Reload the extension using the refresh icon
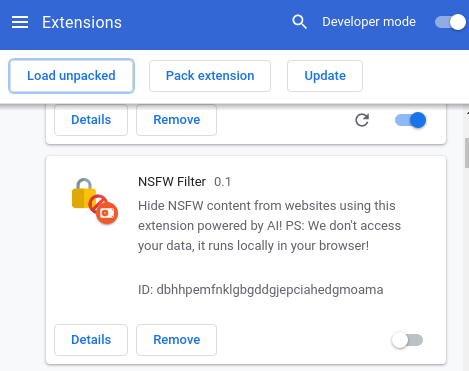469x371 pixels. [362, 120]
